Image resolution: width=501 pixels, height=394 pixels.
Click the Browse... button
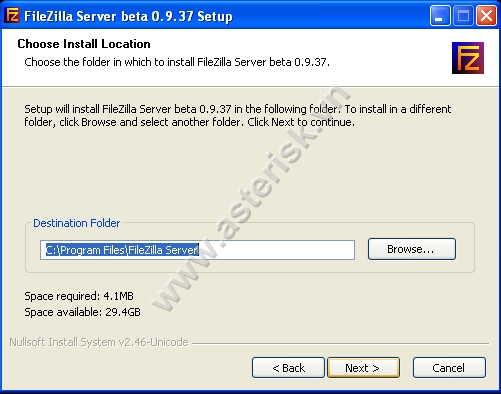click(412, 249)
